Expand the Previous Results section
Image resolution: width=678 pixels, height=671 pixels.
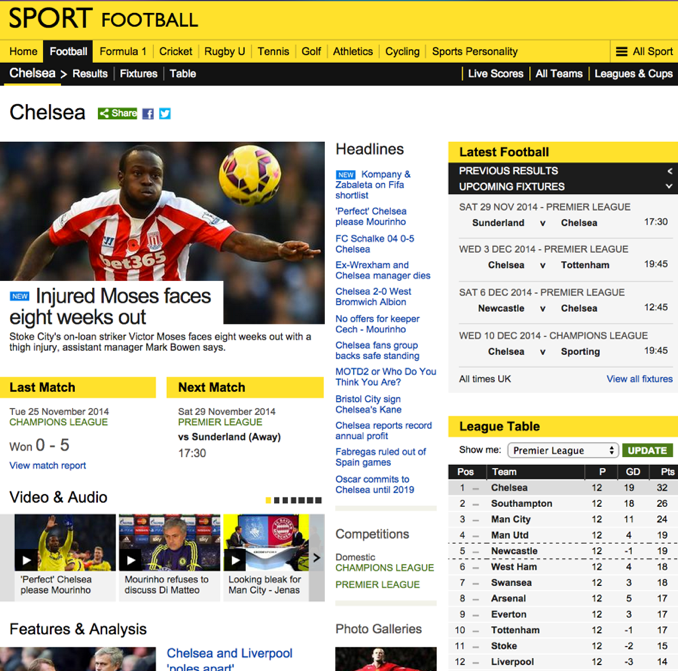563,171
